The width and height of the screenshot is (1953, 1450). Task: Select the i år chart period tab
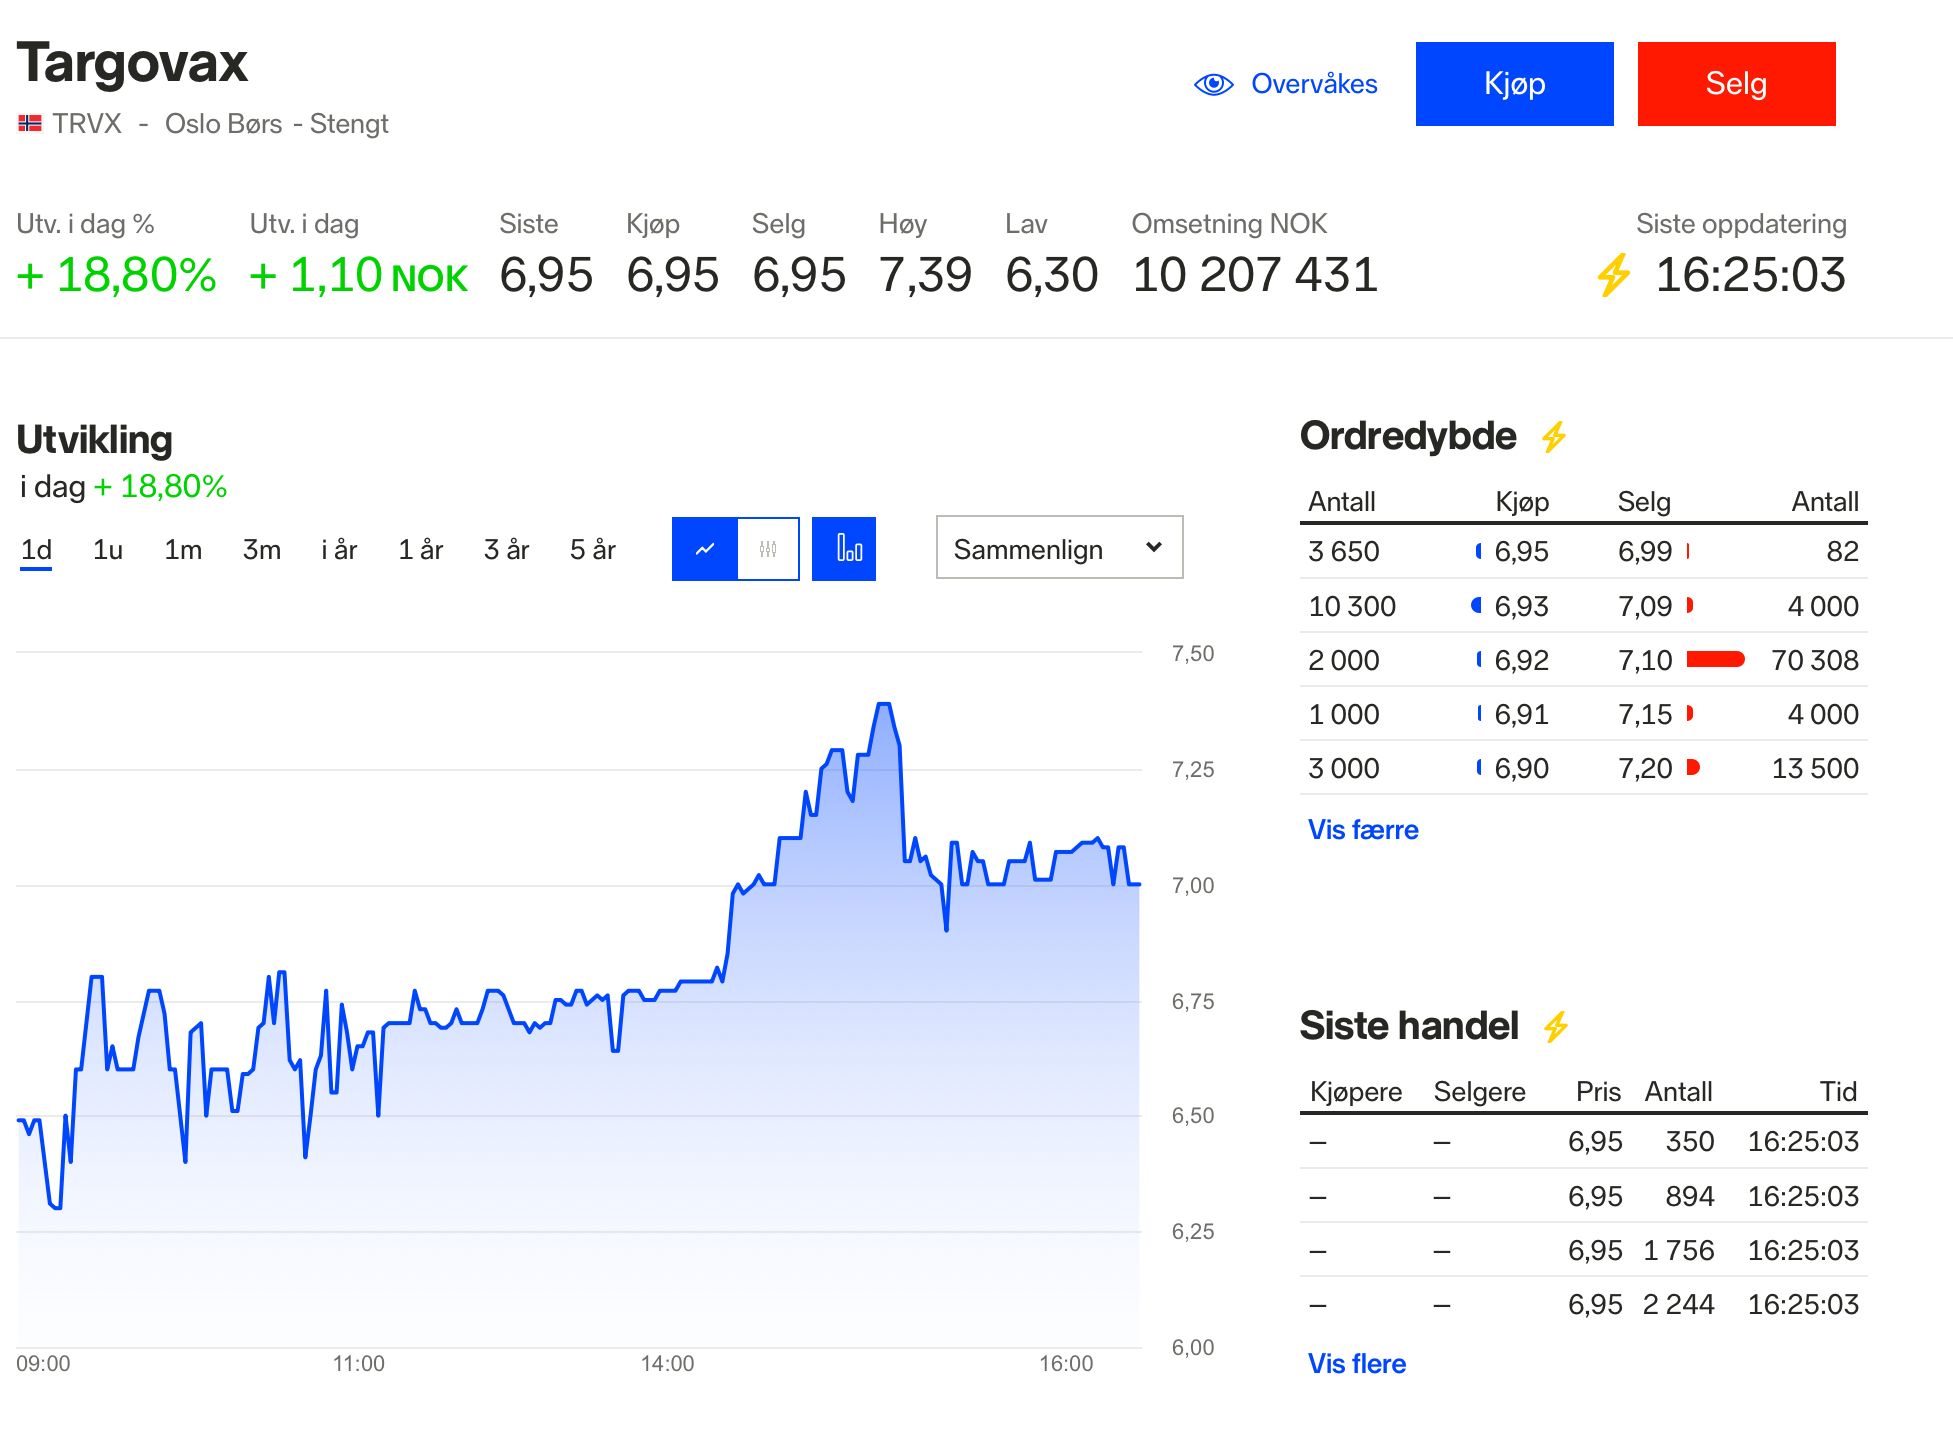[339, 550]
